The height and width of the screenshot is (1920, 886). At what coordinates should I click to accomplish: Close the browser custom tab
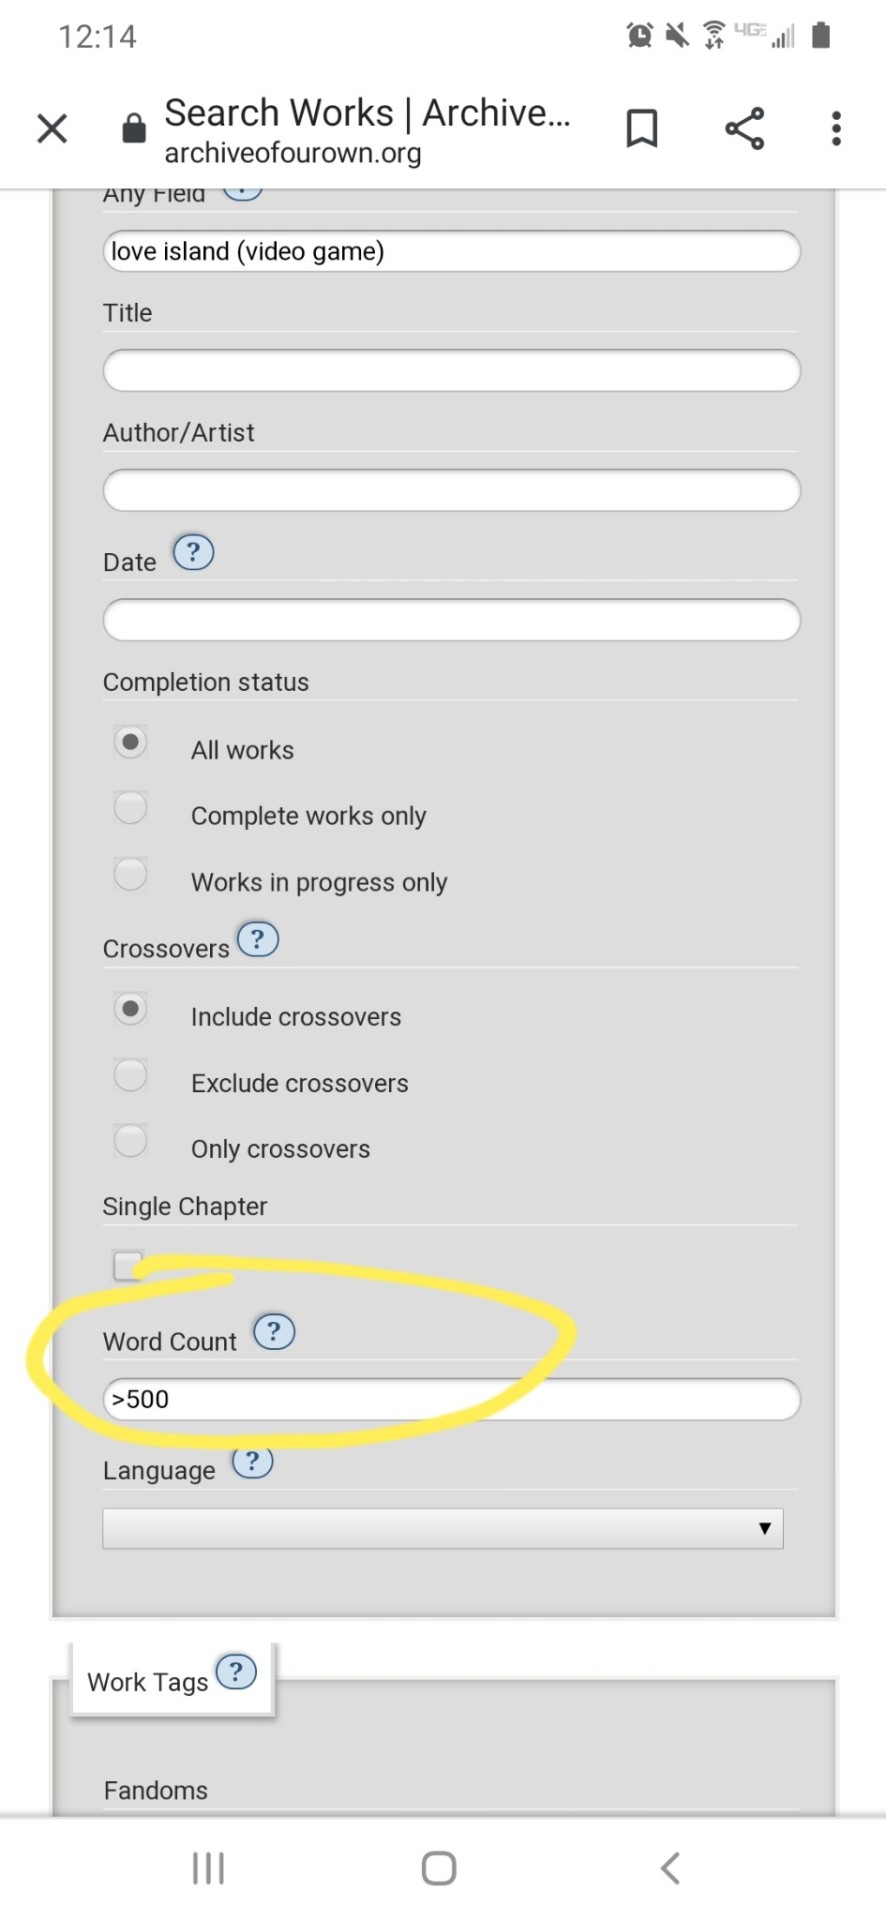[x=52, y=129]
